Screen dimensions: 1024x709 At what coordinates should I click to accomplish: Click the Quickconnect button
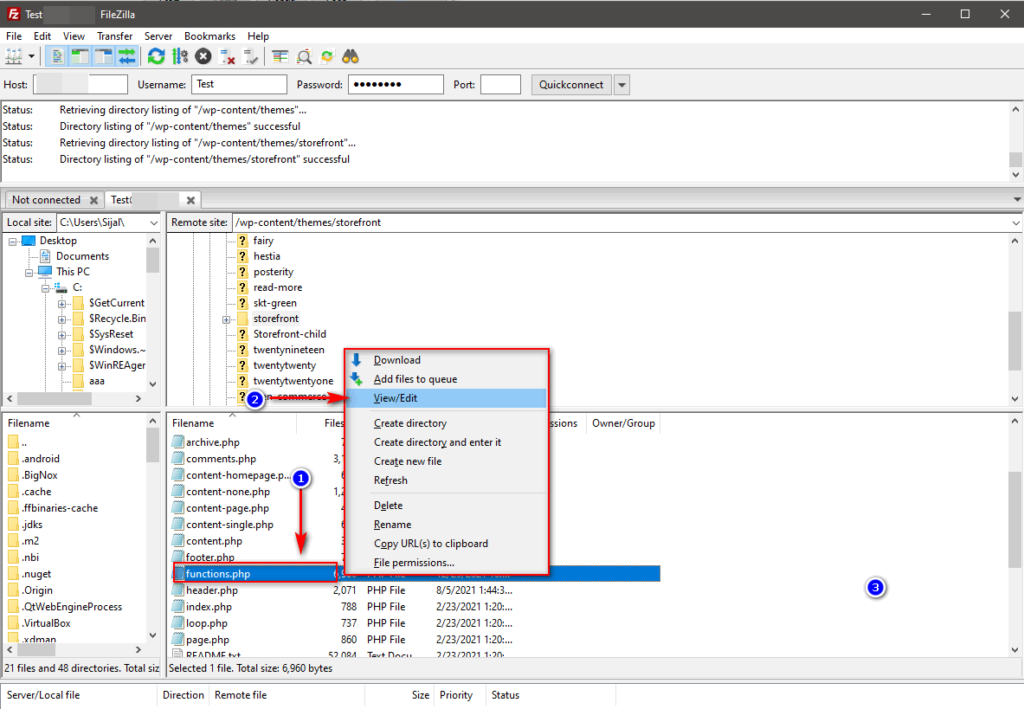click(571, 84)
